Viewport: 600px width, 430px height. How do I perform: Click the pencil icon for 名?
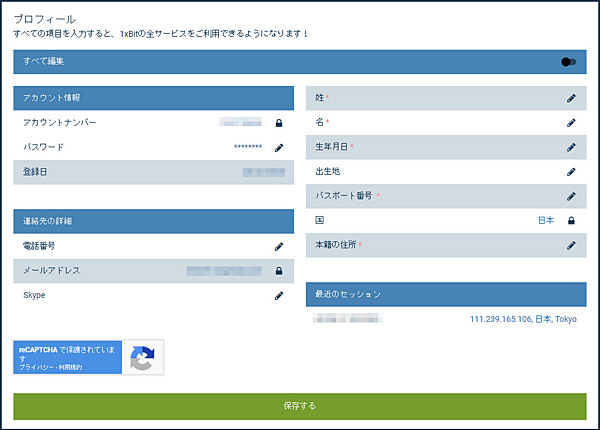click(571, 123)
